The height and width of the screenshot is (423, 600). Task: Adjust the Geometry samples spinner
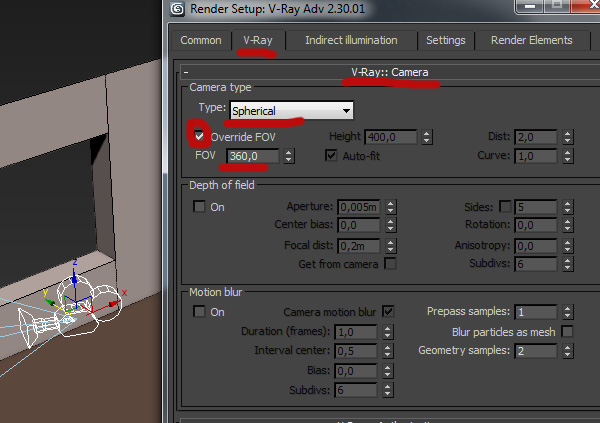[x=568, y=351]
